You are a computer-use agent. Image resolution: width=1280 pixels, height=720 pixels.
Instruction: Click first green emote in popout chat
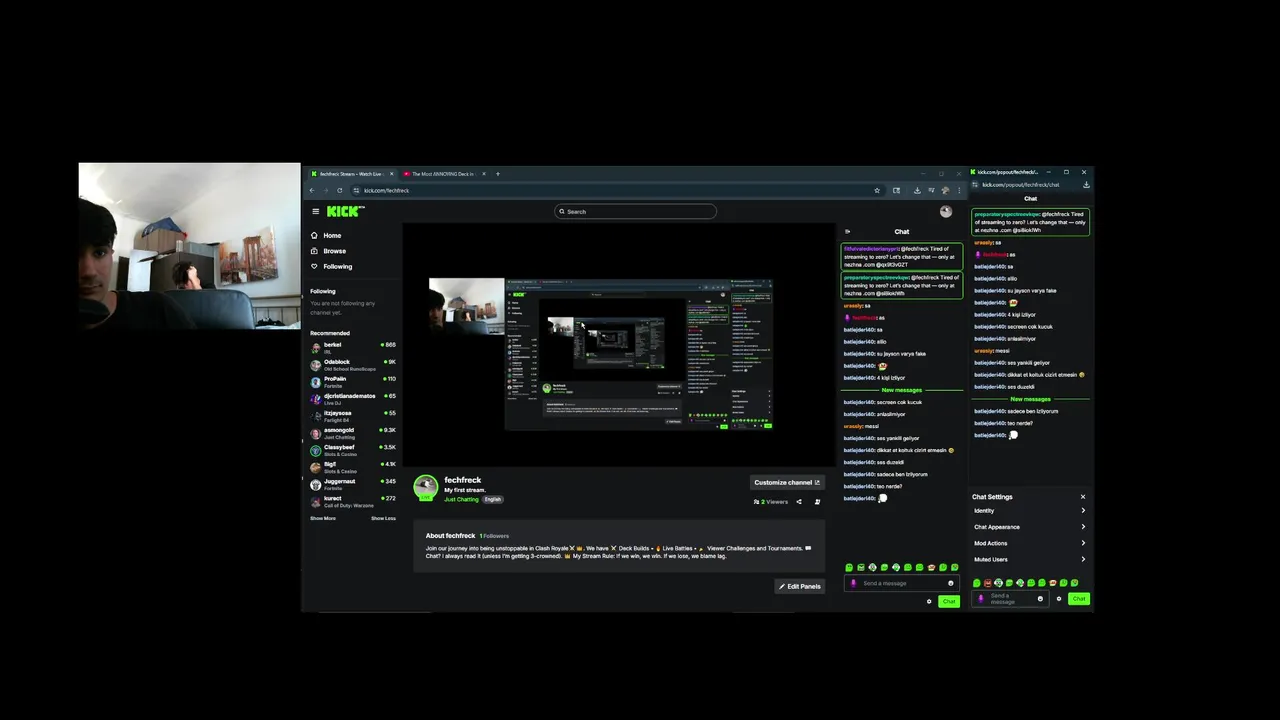[976, 583]
